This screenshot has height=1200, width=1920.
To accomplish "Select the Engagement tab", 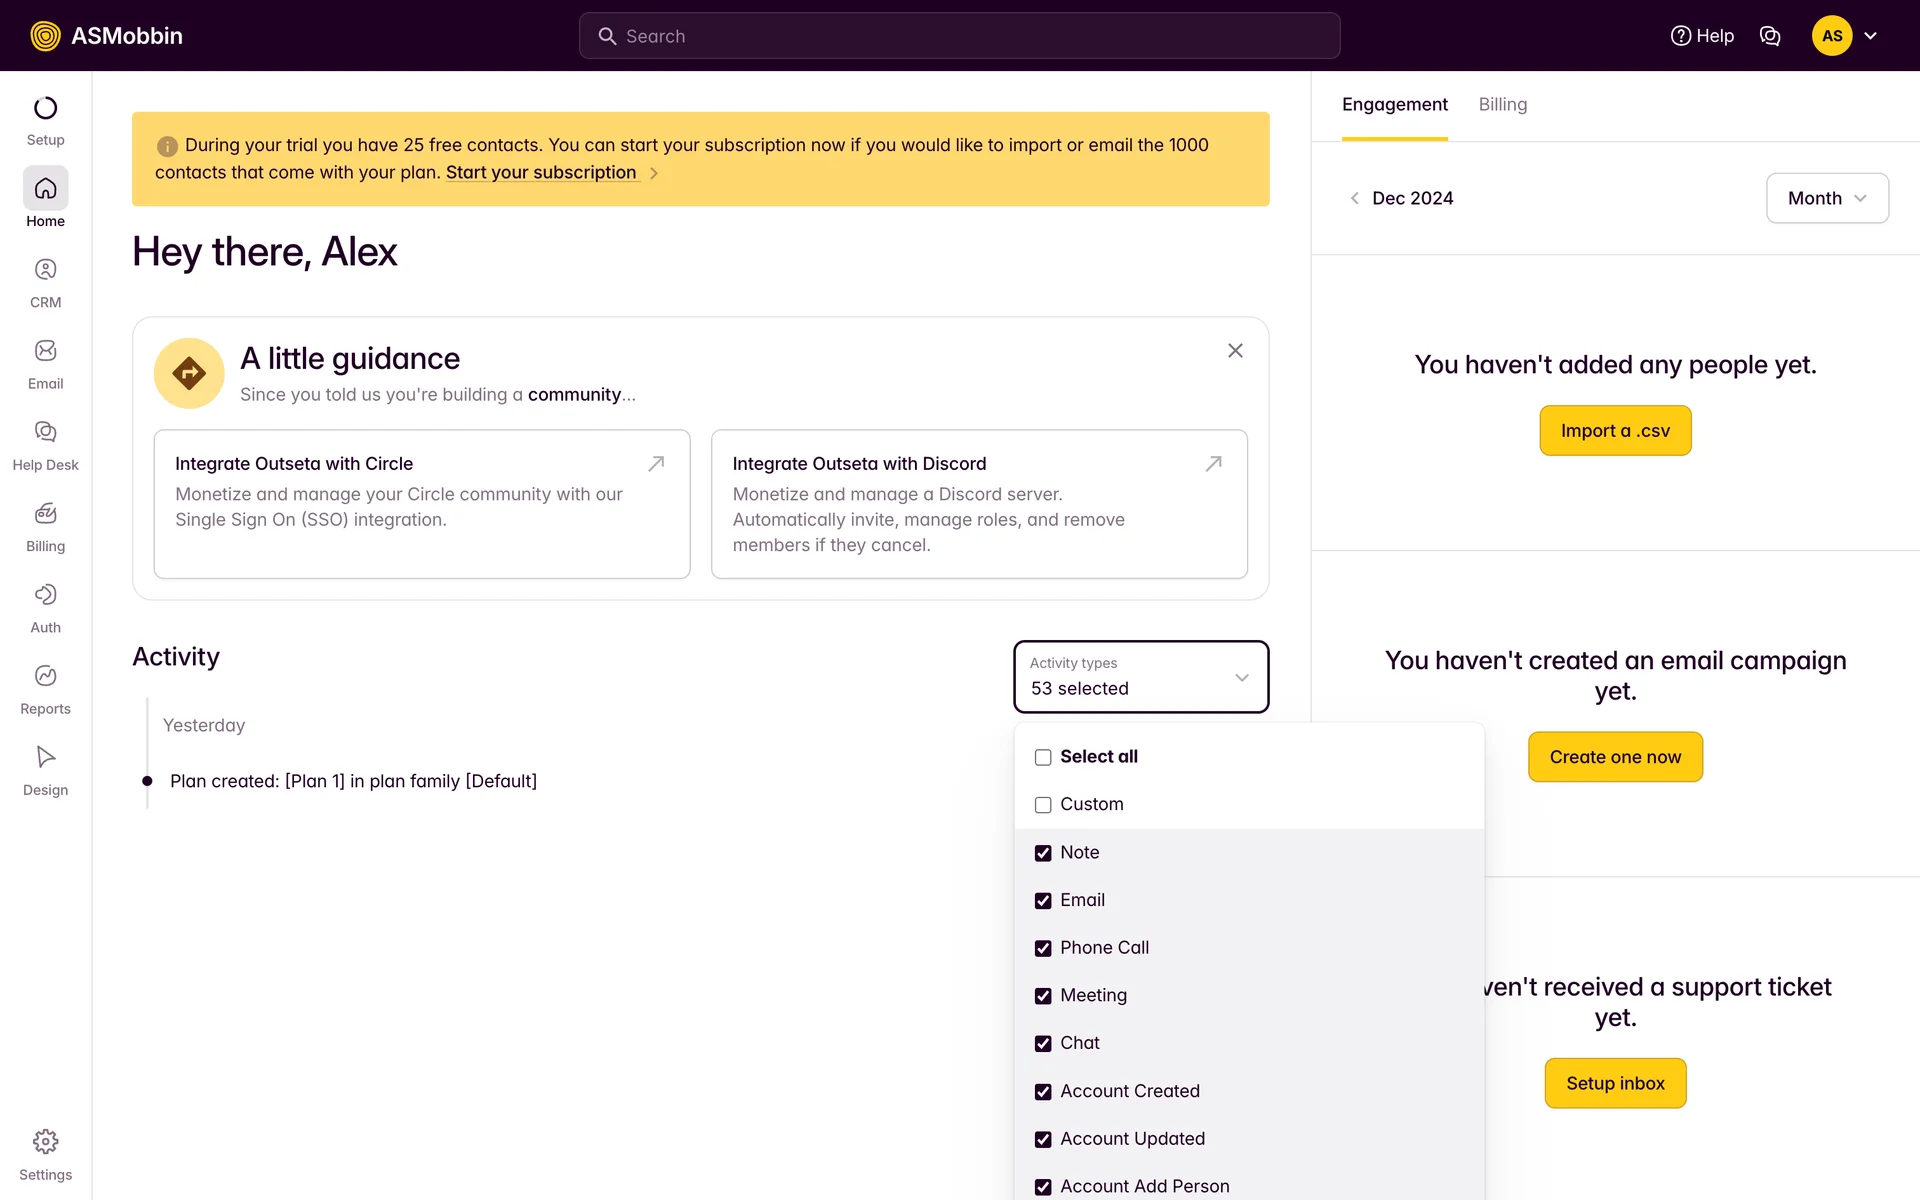I will coord(1394,105).
